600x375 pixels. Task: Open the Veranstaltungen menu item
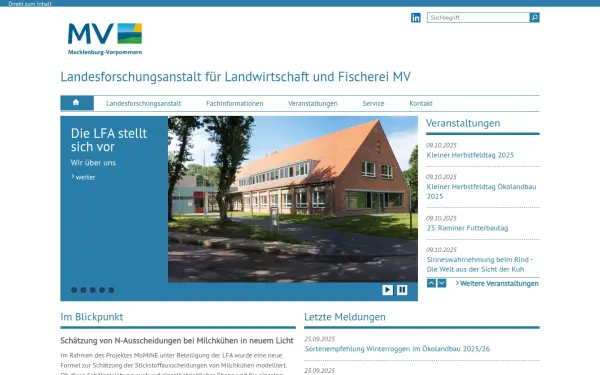coord(313,103)
